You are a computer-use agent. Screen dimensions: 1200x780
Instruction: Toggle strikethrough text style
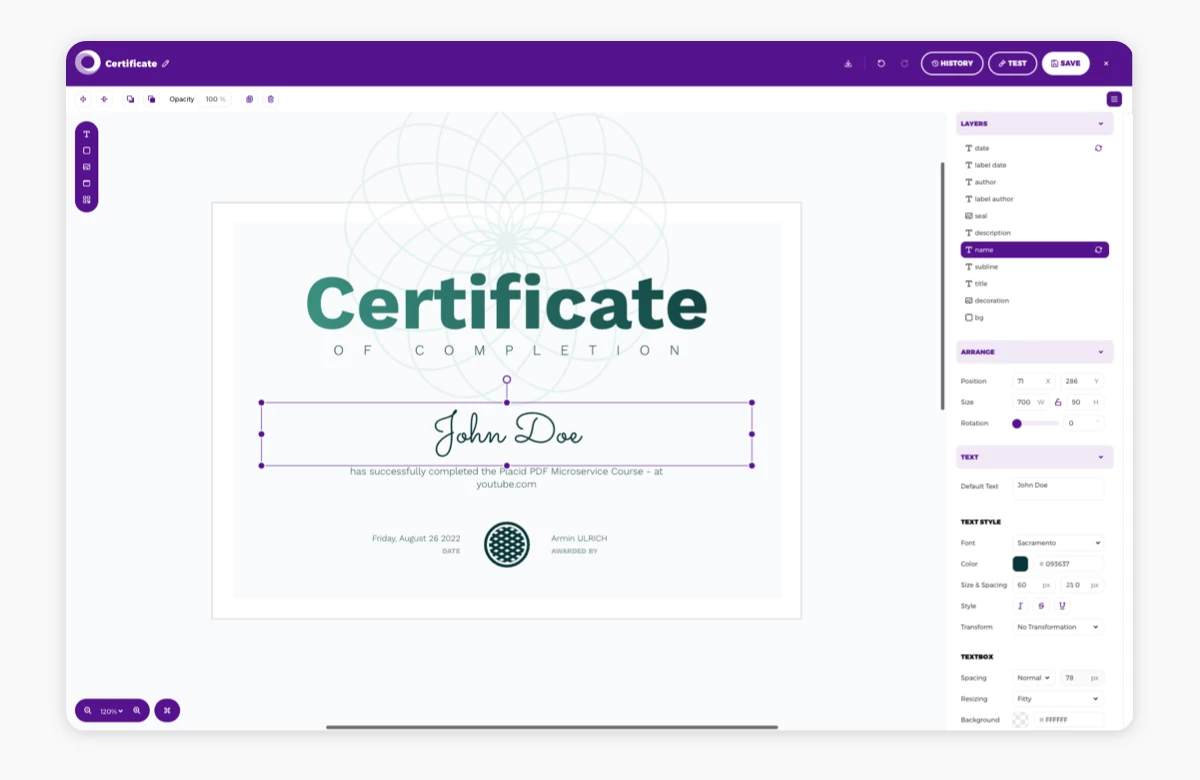[x=1041, y=606]
